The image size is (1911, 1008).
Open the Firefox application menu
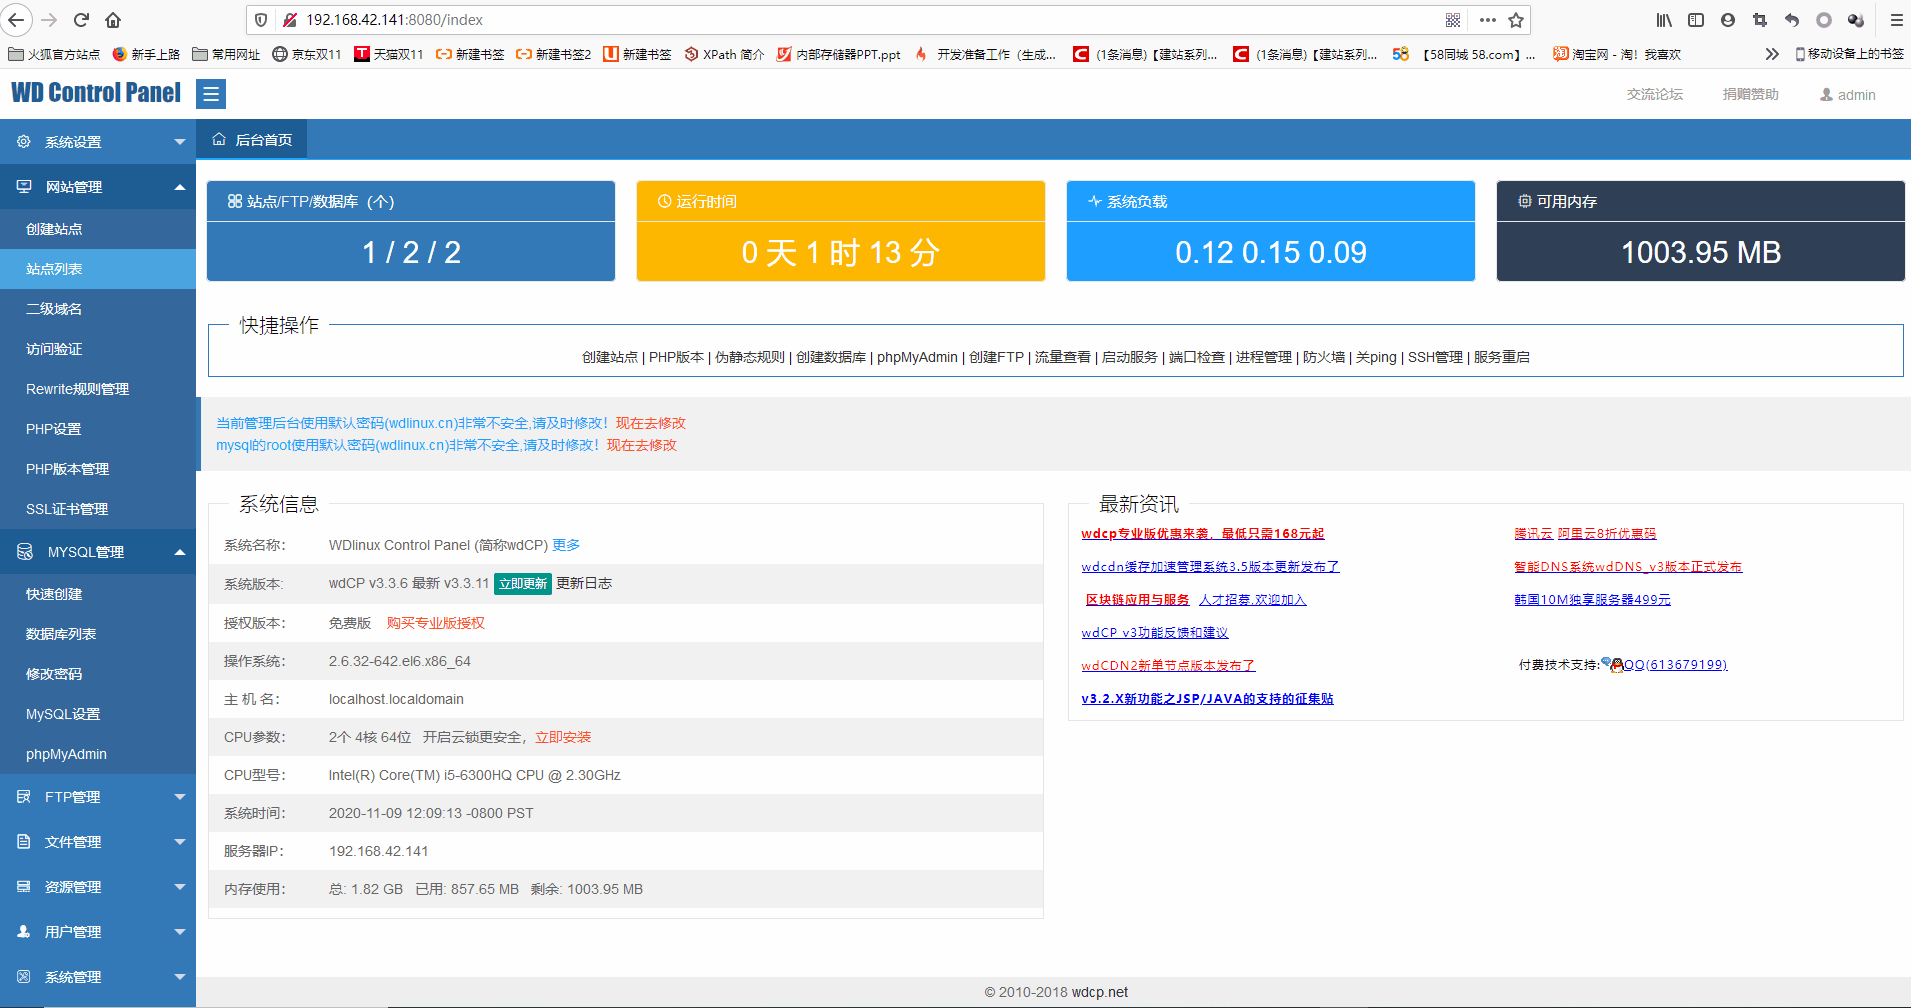(1896, 20)
